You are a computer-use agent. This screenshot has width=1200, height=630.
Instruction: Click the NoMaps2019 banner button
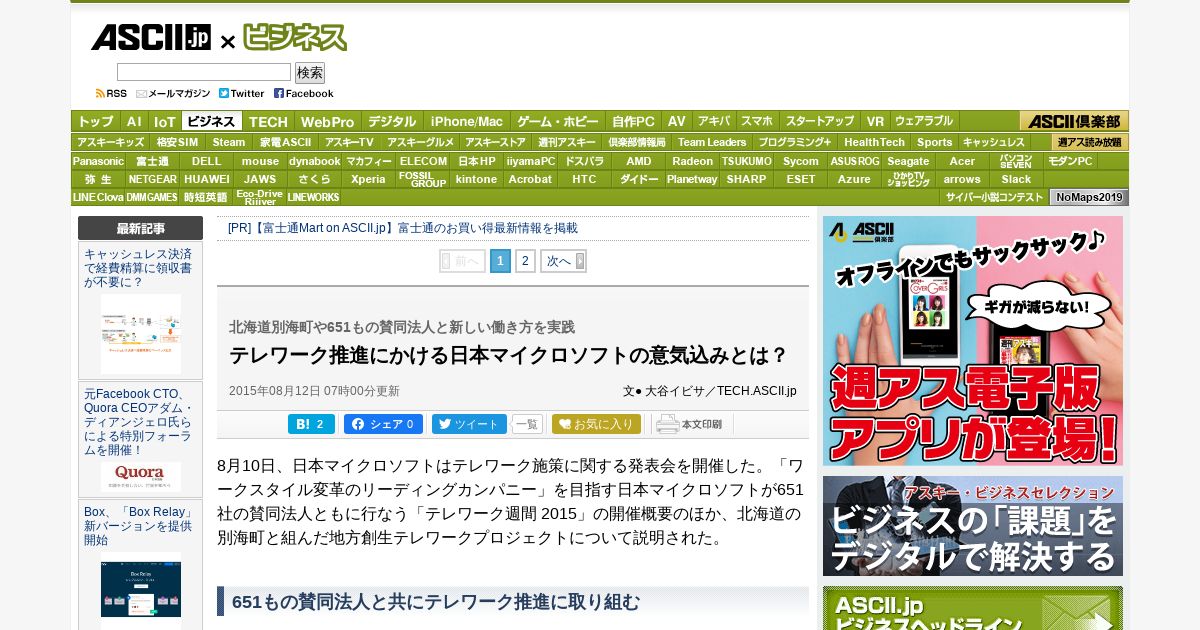(x=1089, y=197)
